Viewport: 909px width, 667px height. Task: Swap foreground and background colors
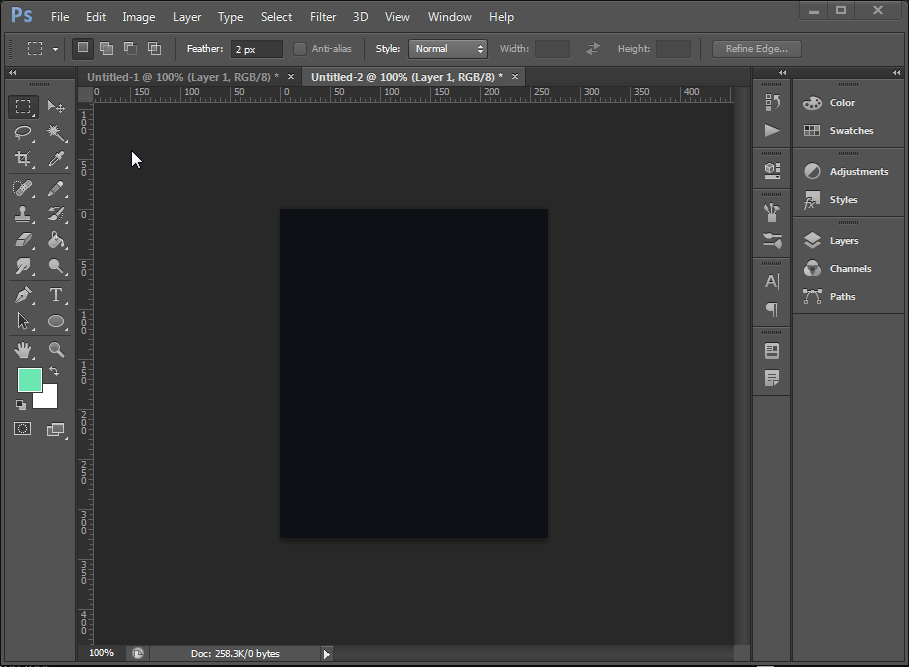click(x=56, y=370)
